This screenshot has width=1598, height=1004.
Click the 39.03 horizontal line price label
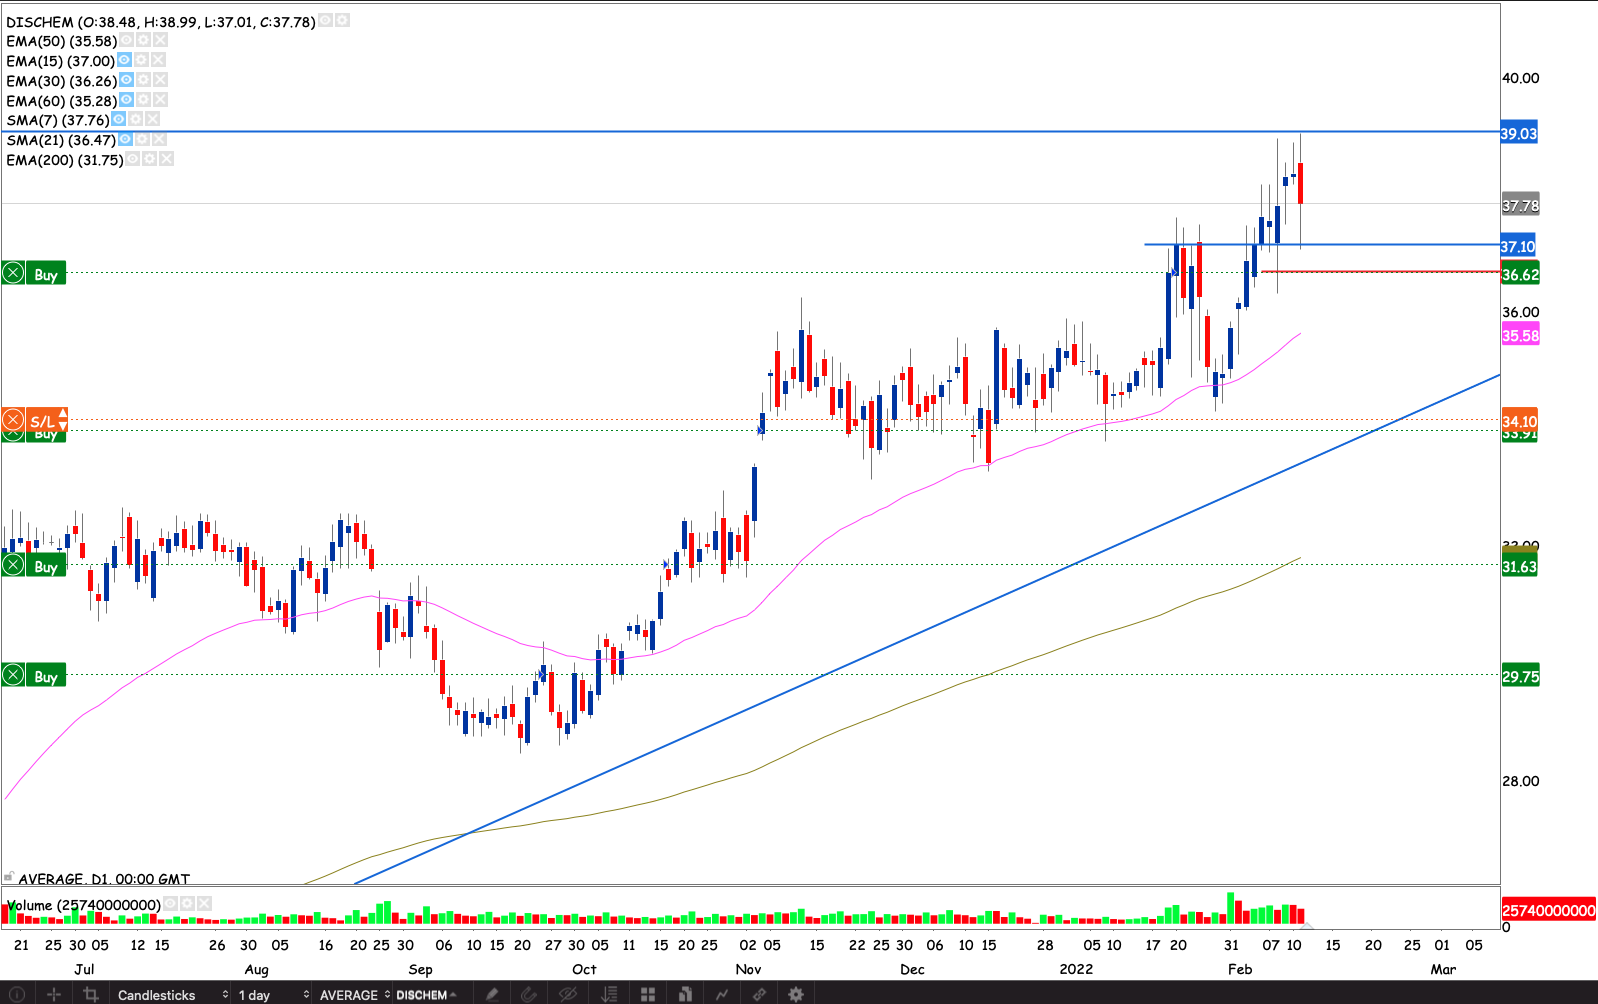1518,134
